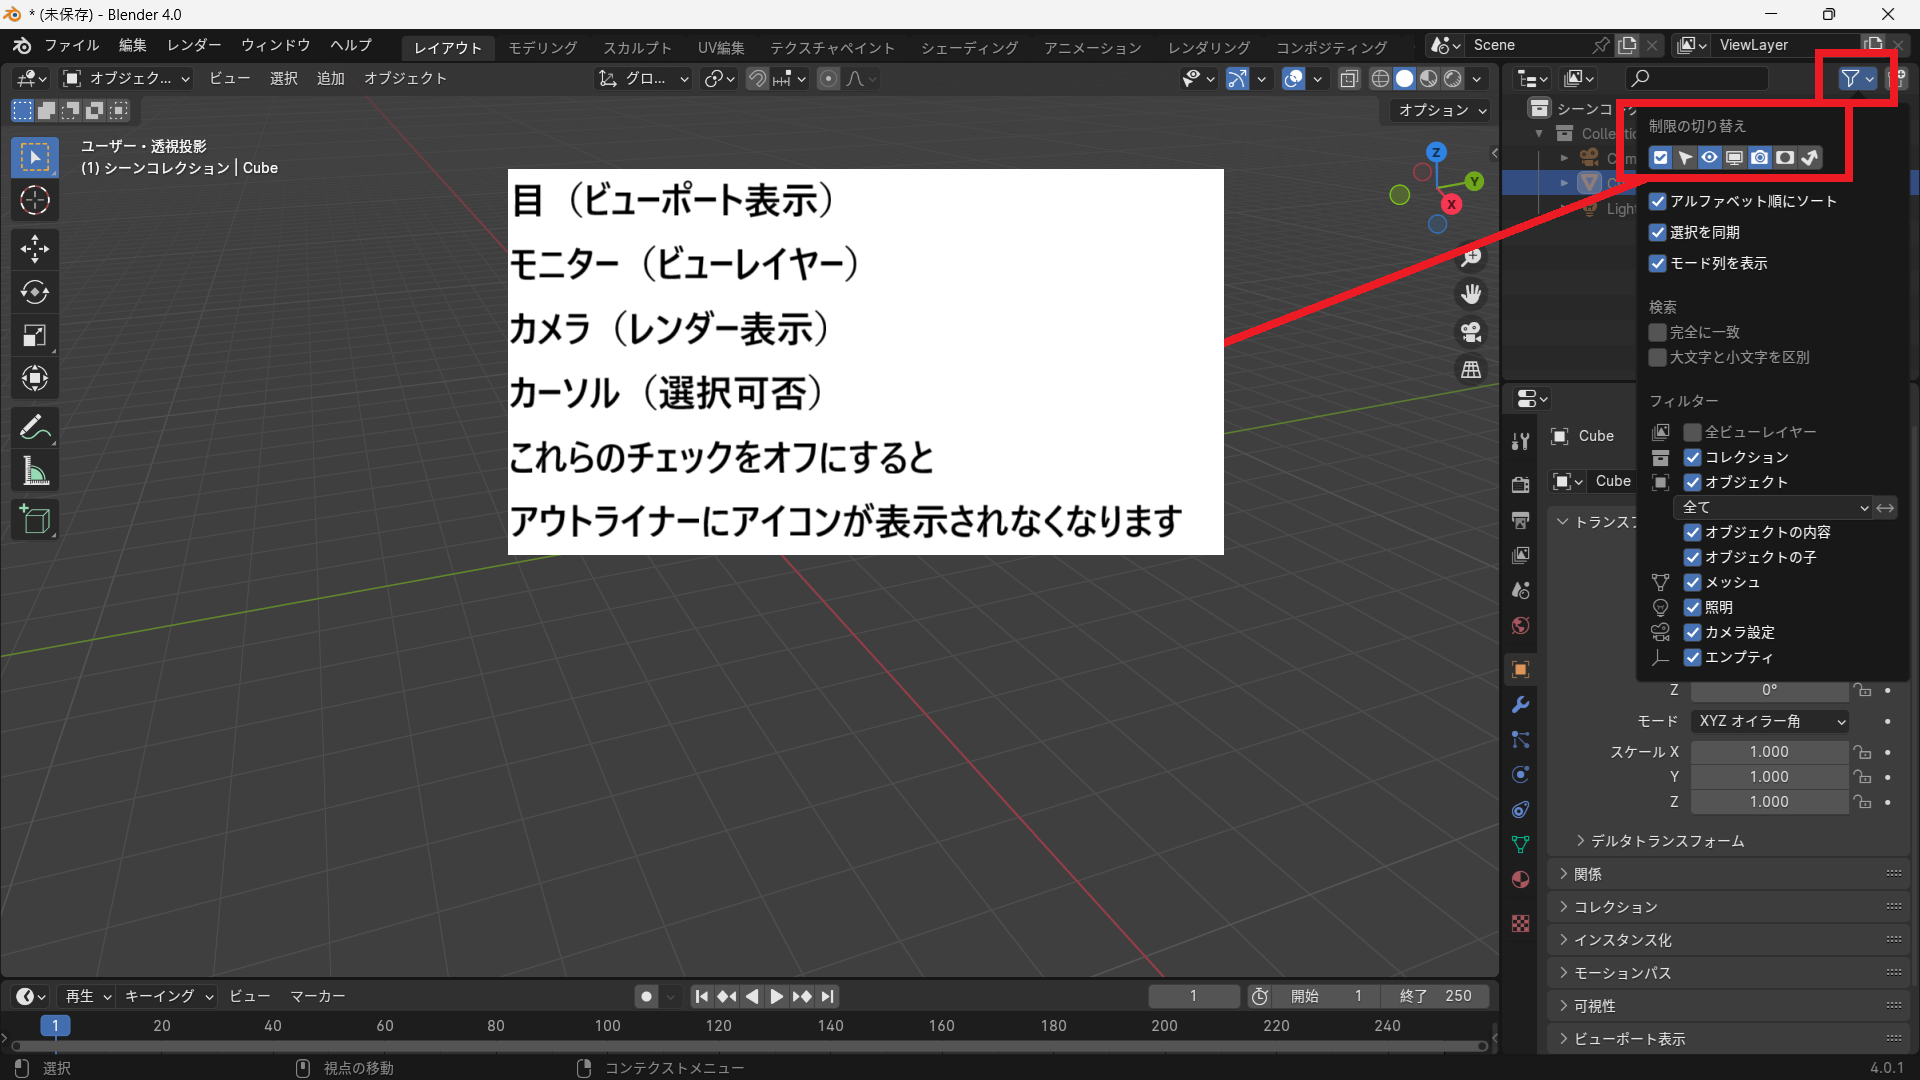1920x1080 pixels.
Task: Uncheck アルファベット順にソート checkbox
Action: (x=1658, y=201)
